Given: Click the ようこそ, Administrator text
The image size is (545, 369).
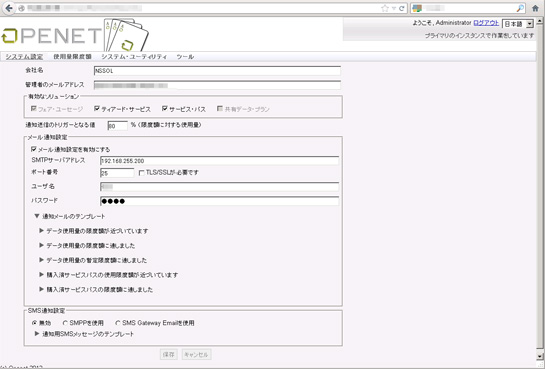Looking at the screenshot, I should [x=442, y=23].
